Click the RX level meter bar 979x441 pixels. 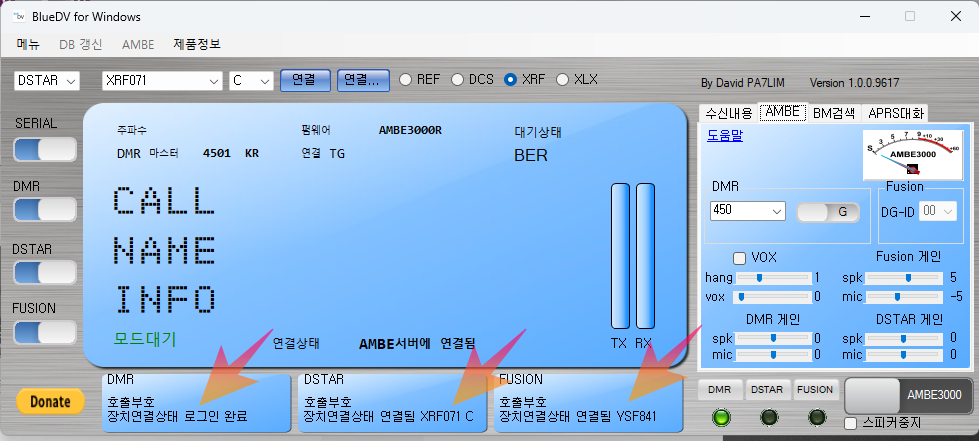(645, 256)
